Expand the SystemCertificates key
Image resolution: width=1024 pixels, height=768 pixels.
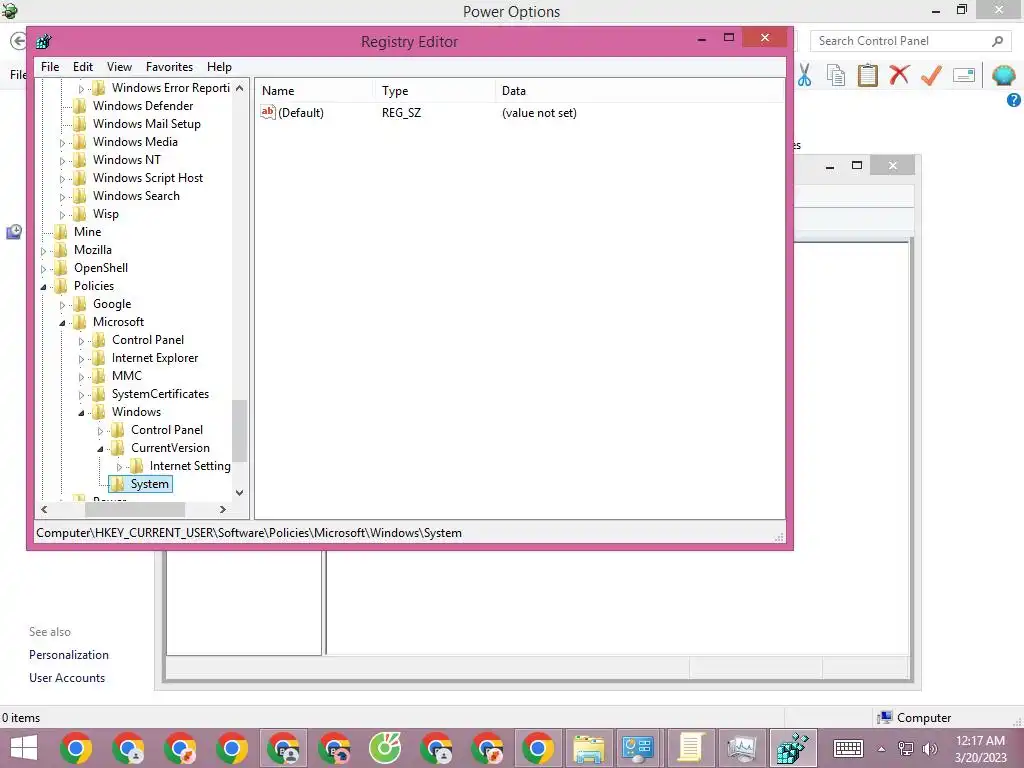[81, 394]
